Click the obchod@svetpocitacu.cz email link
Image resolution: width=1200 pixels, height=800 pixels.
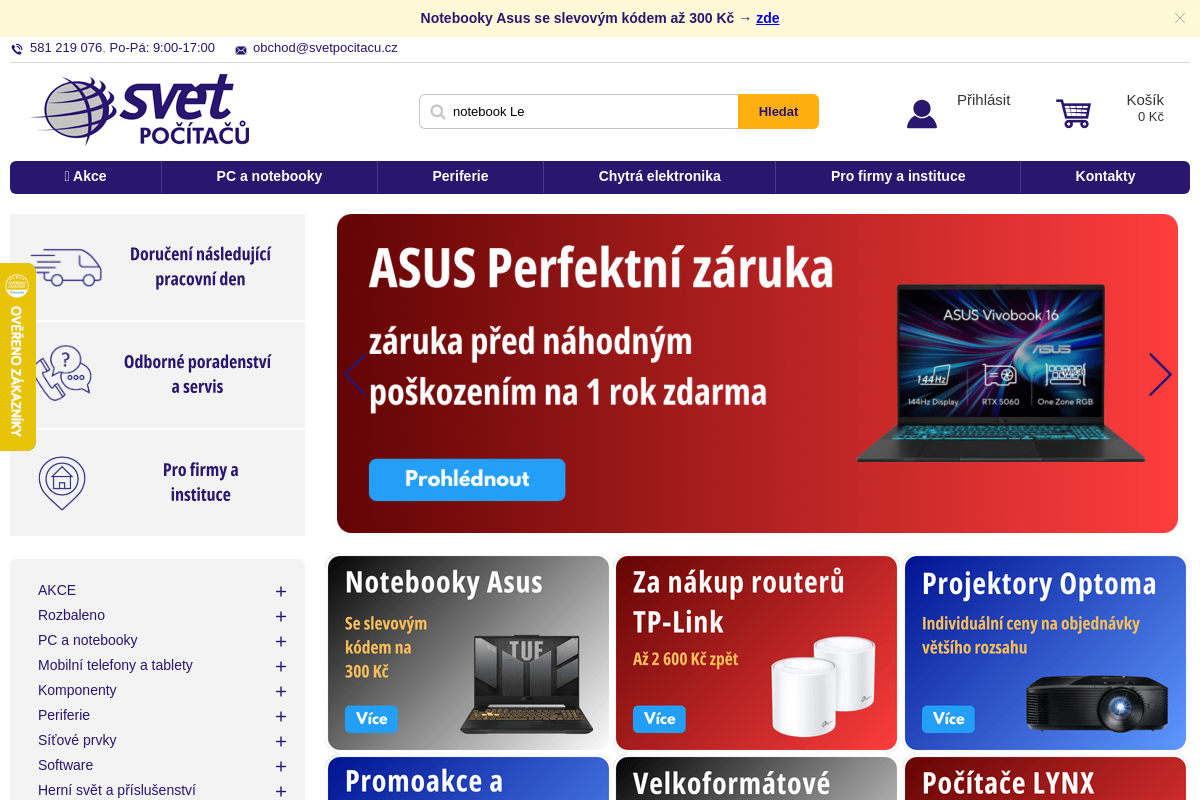(325, 48)
